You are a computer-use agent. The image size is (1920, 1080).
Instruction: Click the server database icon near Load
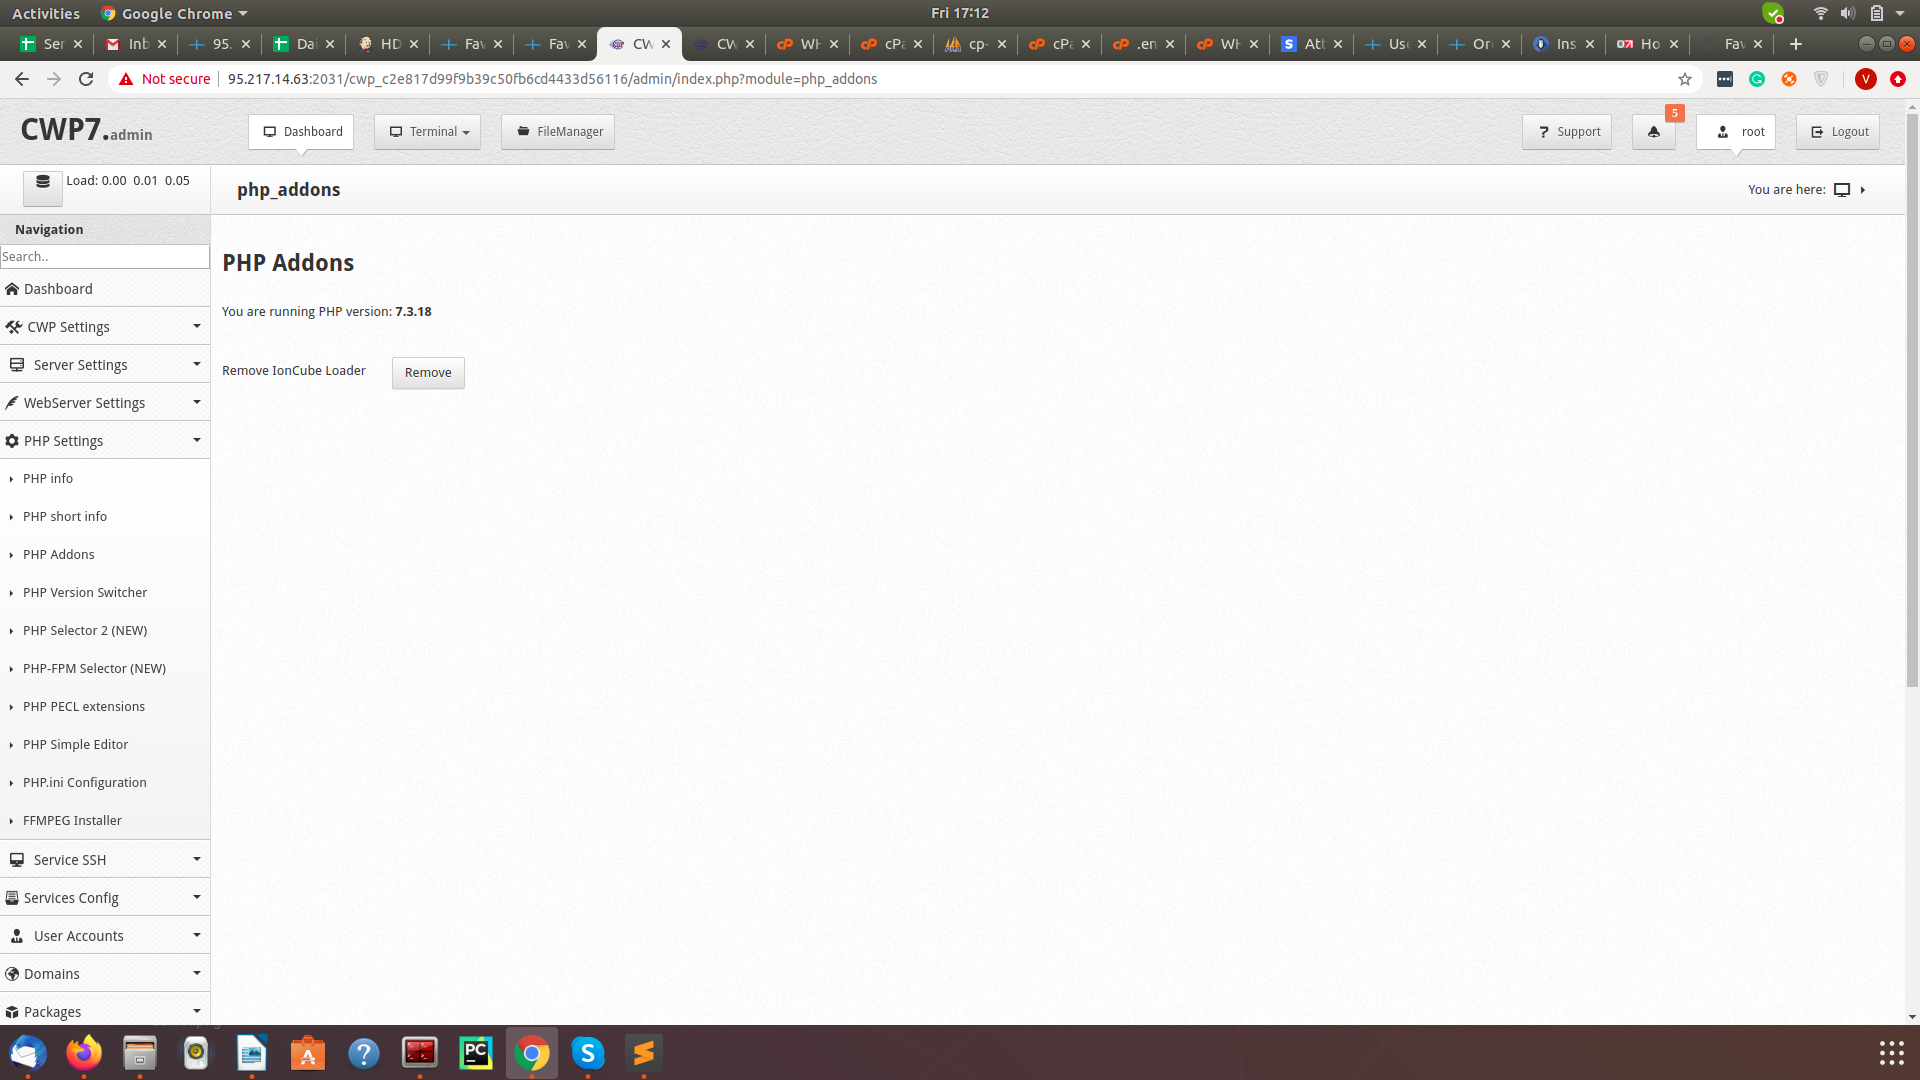[43, 183]
